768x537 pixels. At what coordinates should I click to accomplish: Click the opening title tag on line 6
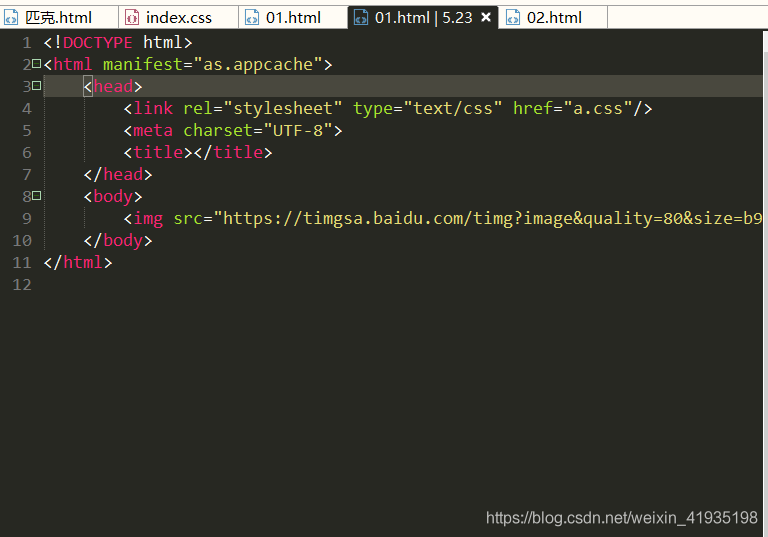pyautogui.click(x=158, y=152)
